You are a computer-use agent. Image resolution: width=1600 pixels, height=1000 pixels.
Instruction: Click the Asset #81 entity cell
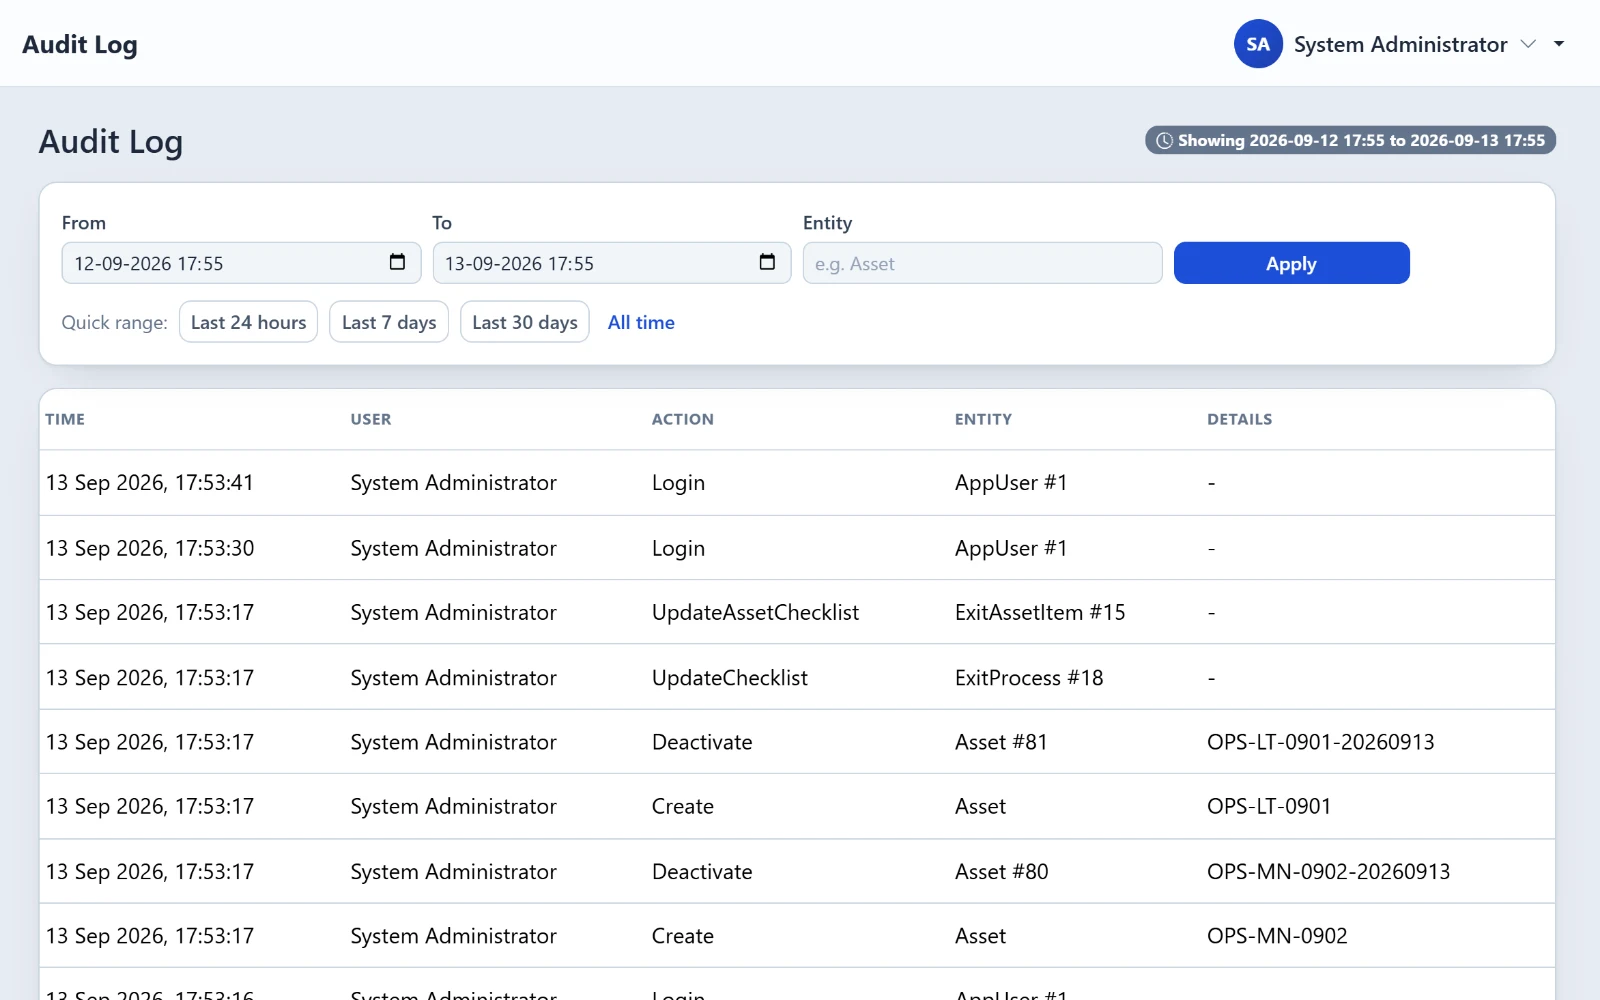point(1001,742)
